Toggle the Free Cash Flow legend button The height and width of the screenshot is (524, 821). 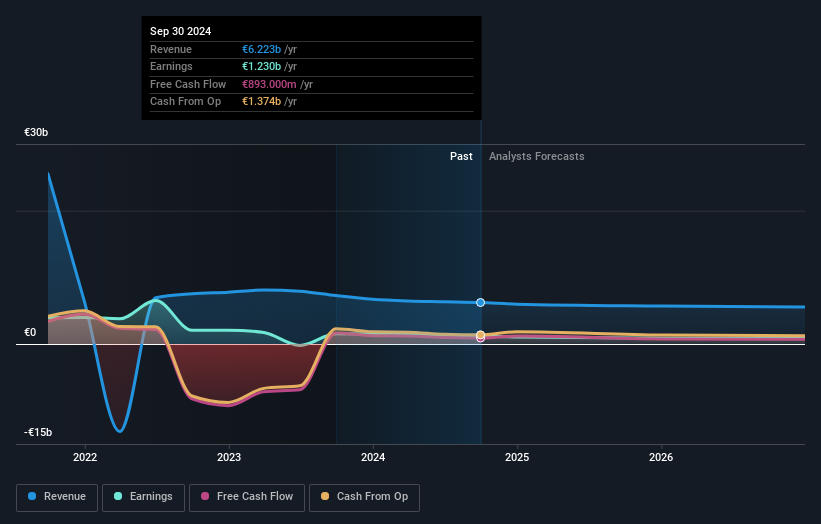point(247,497)
